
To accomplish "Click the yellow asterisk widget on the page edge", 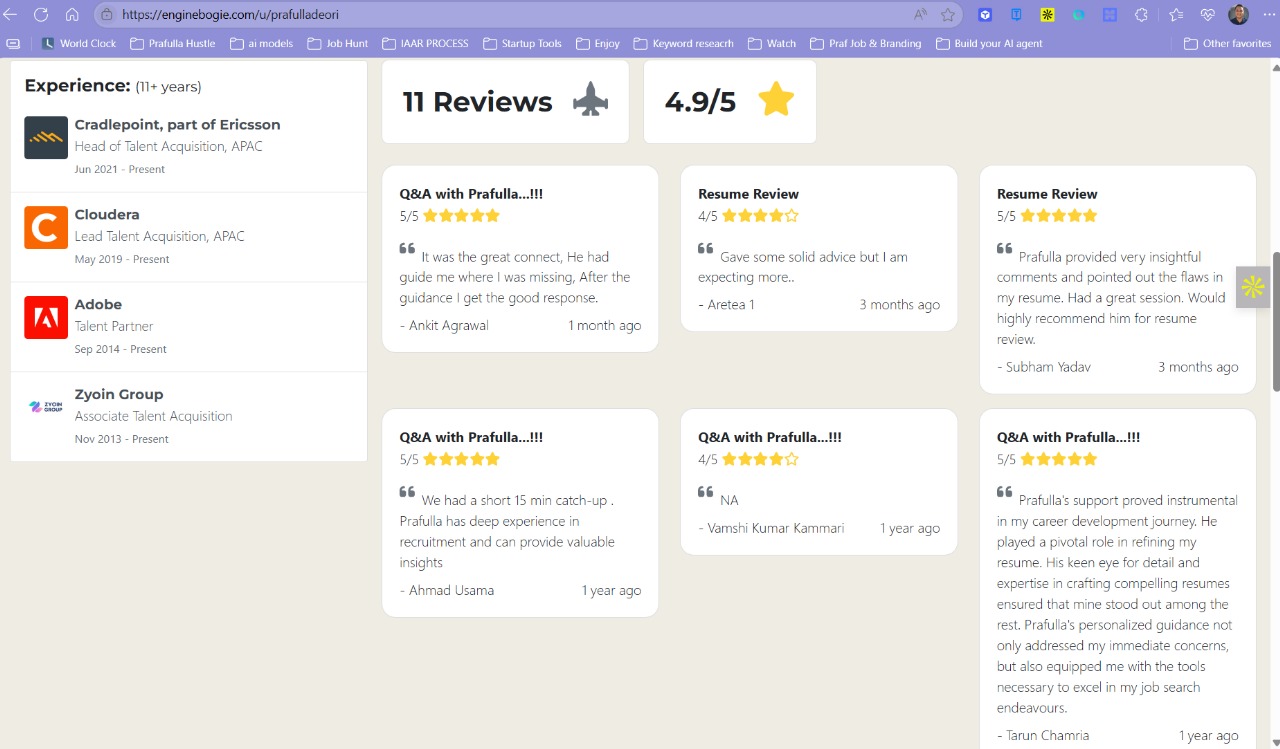I will coord(1252,287).
